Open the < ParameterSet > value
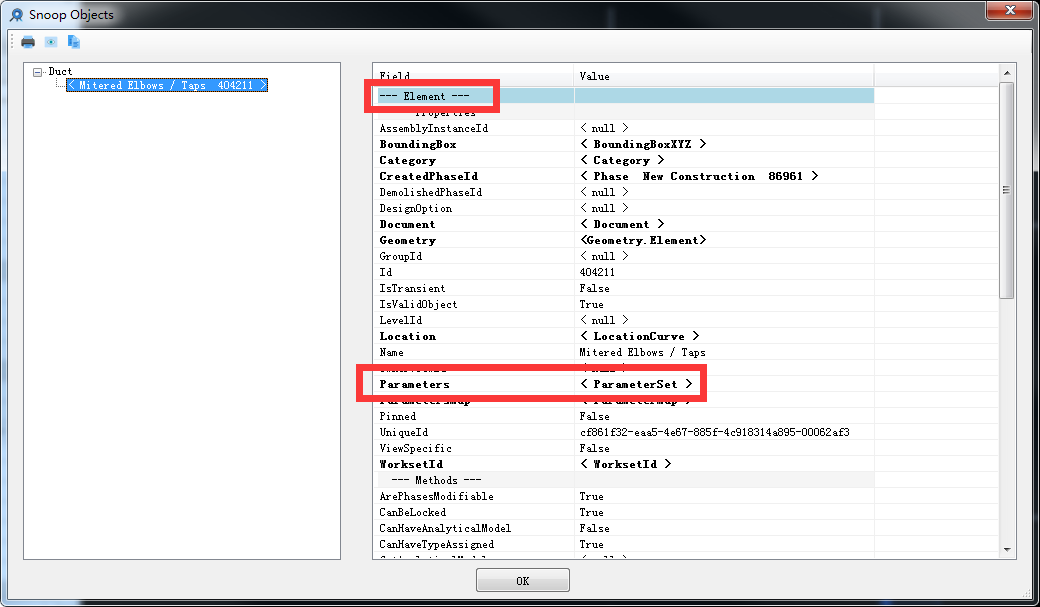Image resolution: width=1040 pixels, height=607 pixels. (636, 384)
